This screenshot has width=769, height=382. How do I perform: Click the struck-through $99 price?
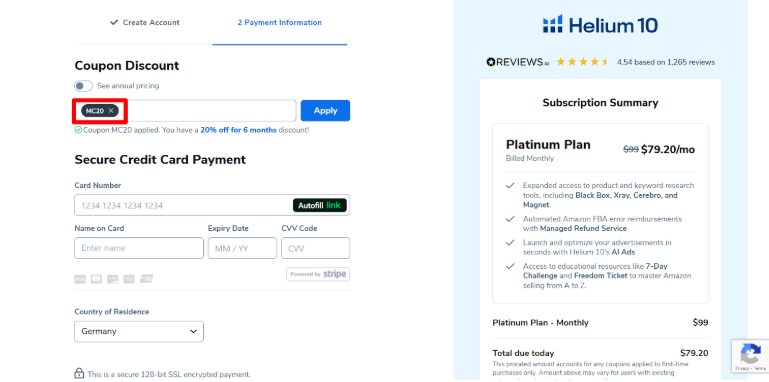631,150
